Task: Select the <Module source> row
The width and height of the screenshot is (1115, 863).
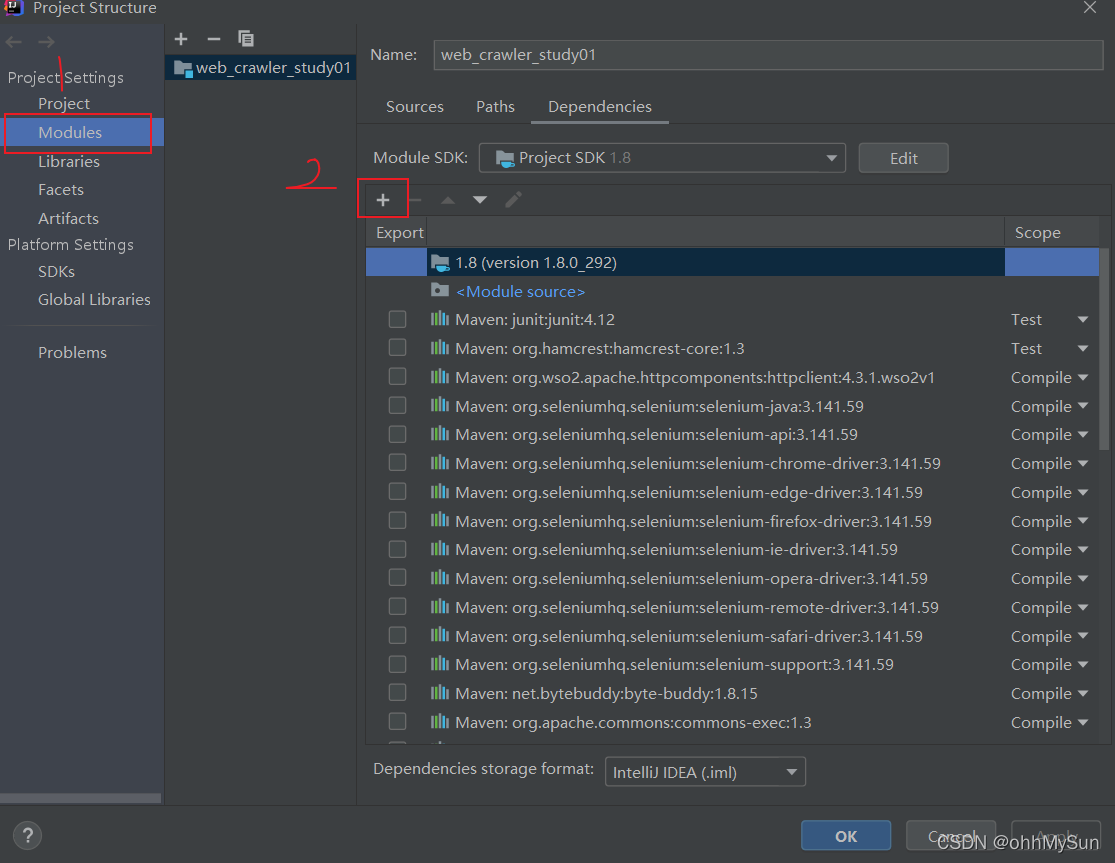Action: (732, 291)
